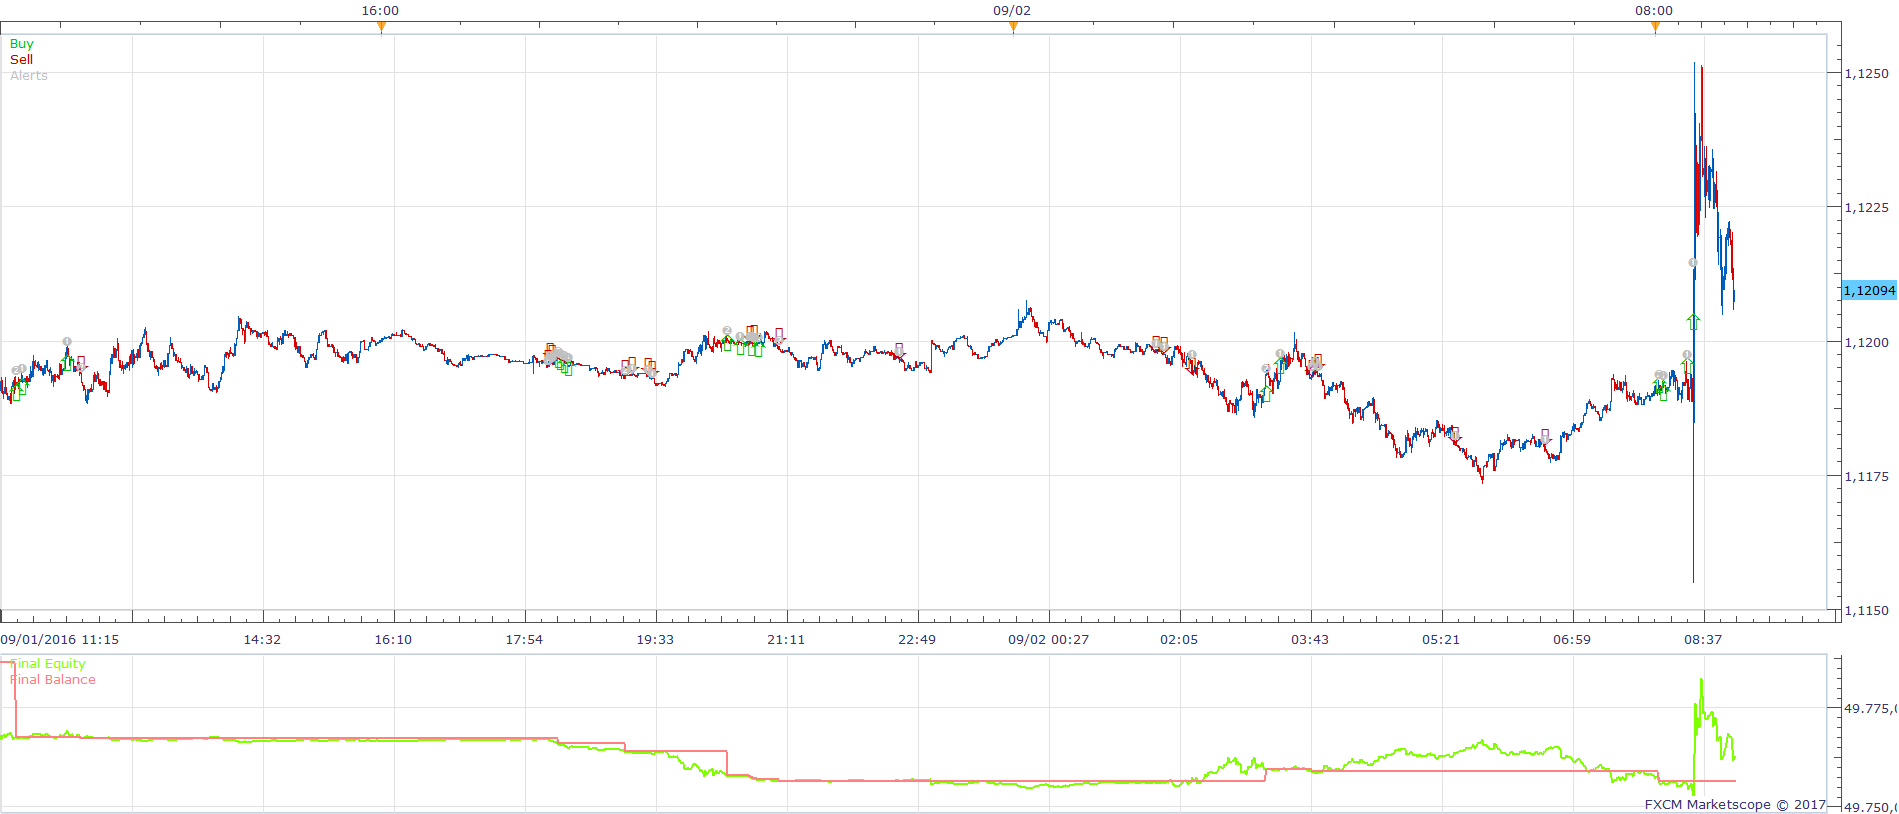Viewport: 1899px width, 814px height.
Task: Select the alert bubble near 11:15 chart start
Action: pos(67,342)
